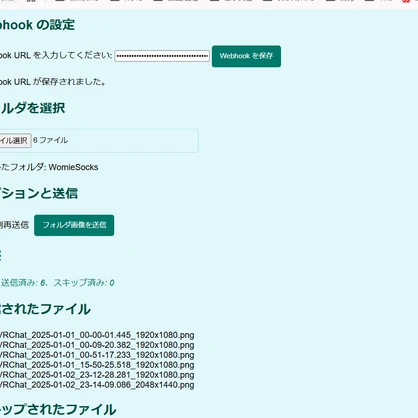418x418 pixels.
Task: Click the folder name 'WomieSocks'
Action: (73, 167)
